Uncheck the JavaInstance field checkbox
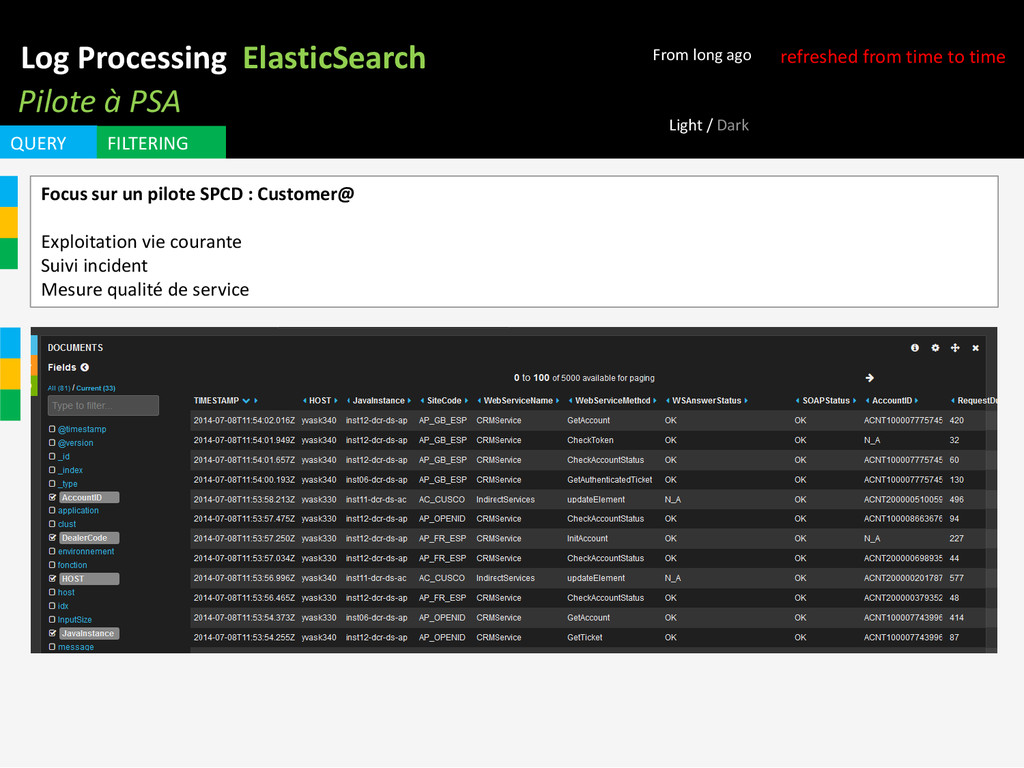The height and width of the screenshot is (768, 1024). coord(52,633)
